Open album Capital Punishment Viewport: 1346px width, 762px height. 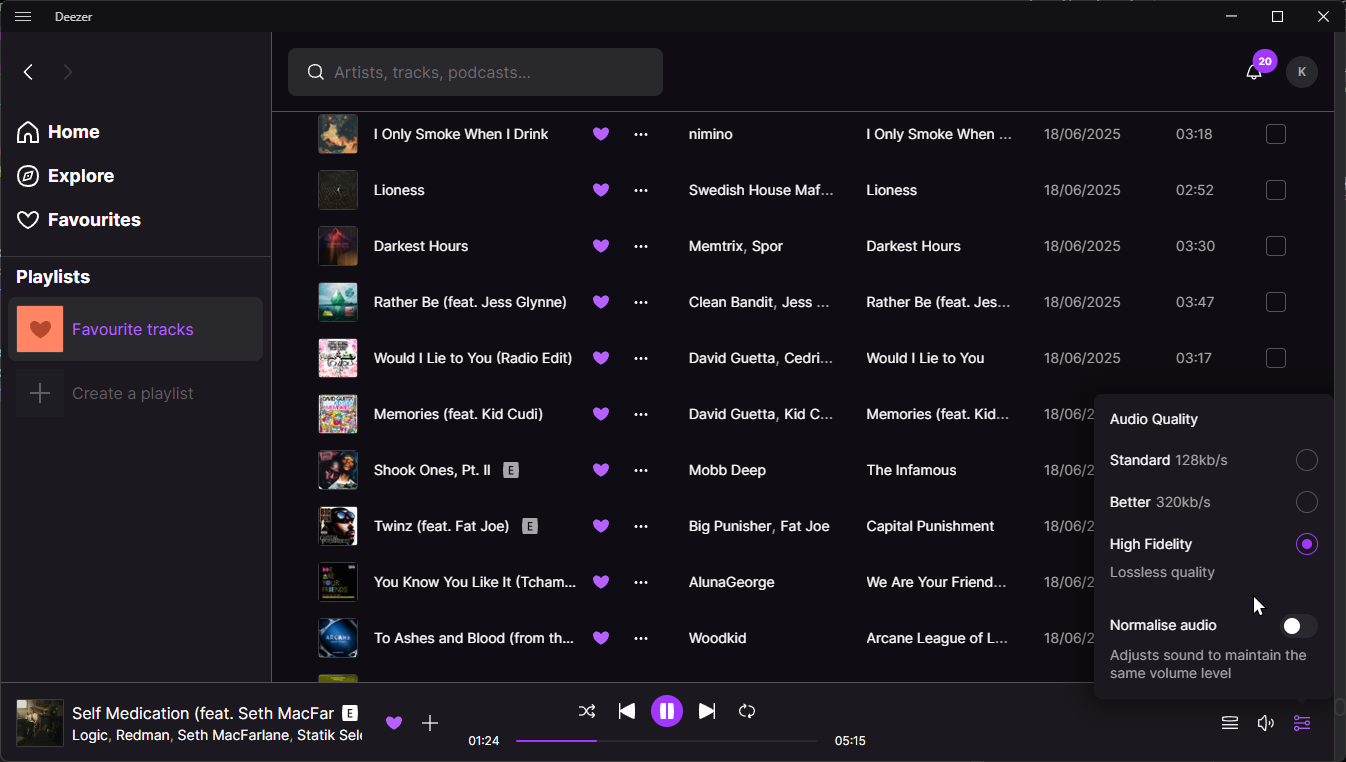pyautogui.click(x=930, y=526)
